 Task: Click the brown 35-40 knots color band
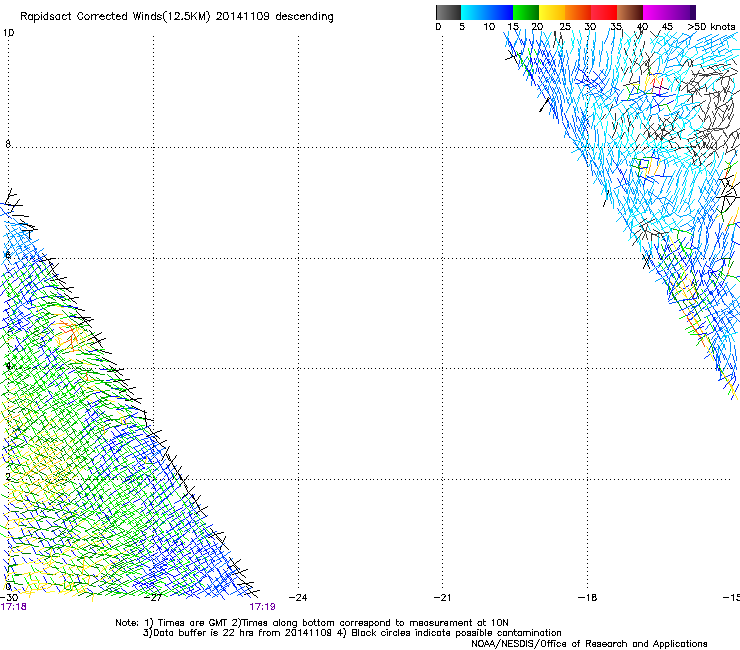[630, 12]
